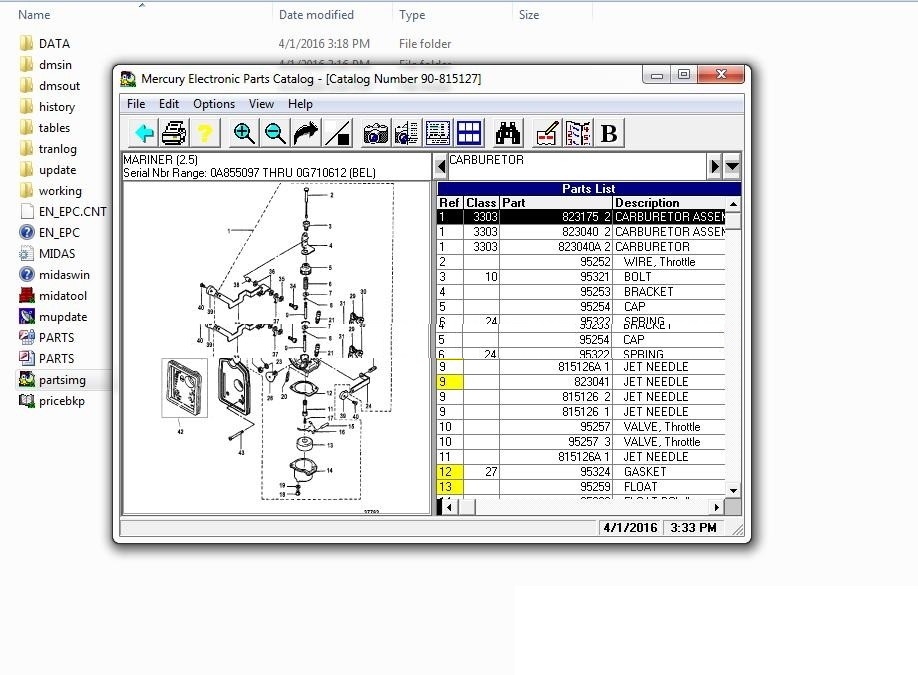918x675 pixels.
Task: Click the bold B toolbar icon
Action: [609, 133]
